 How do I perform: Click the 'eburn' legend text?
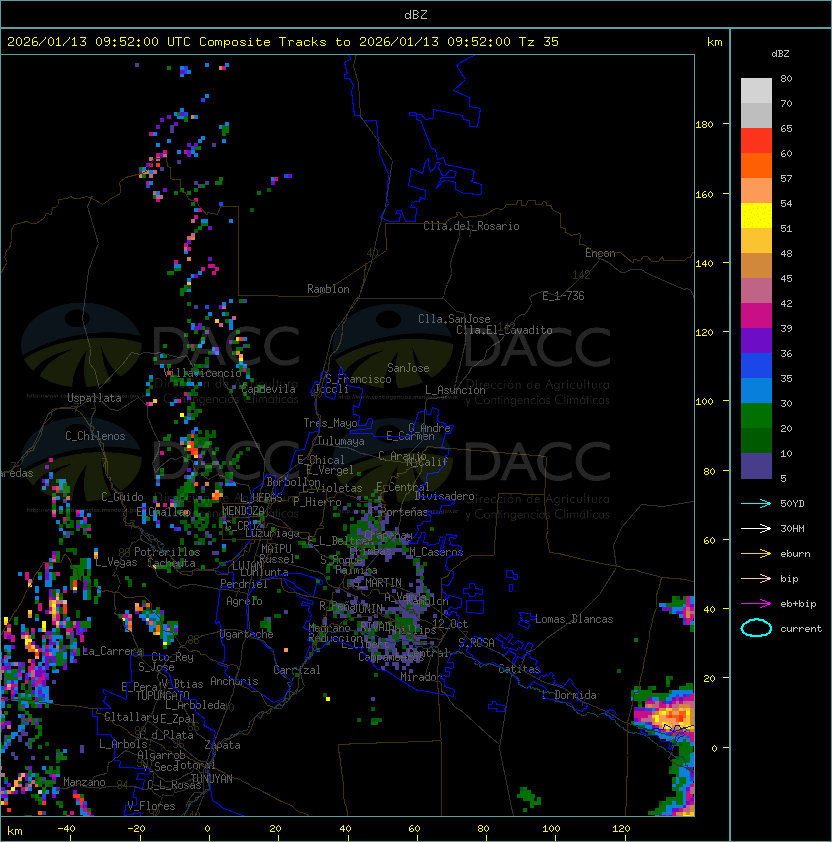click(795, 554)
